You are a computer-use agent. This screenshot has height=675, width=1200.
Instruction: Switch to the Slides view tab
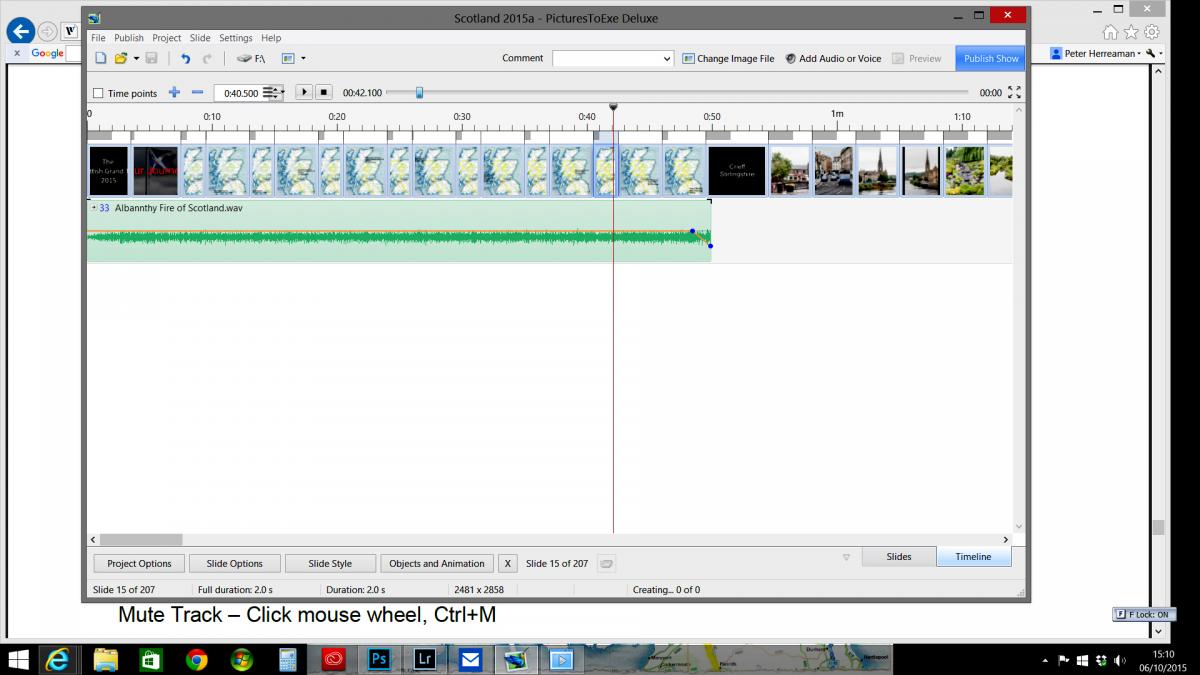899,556
